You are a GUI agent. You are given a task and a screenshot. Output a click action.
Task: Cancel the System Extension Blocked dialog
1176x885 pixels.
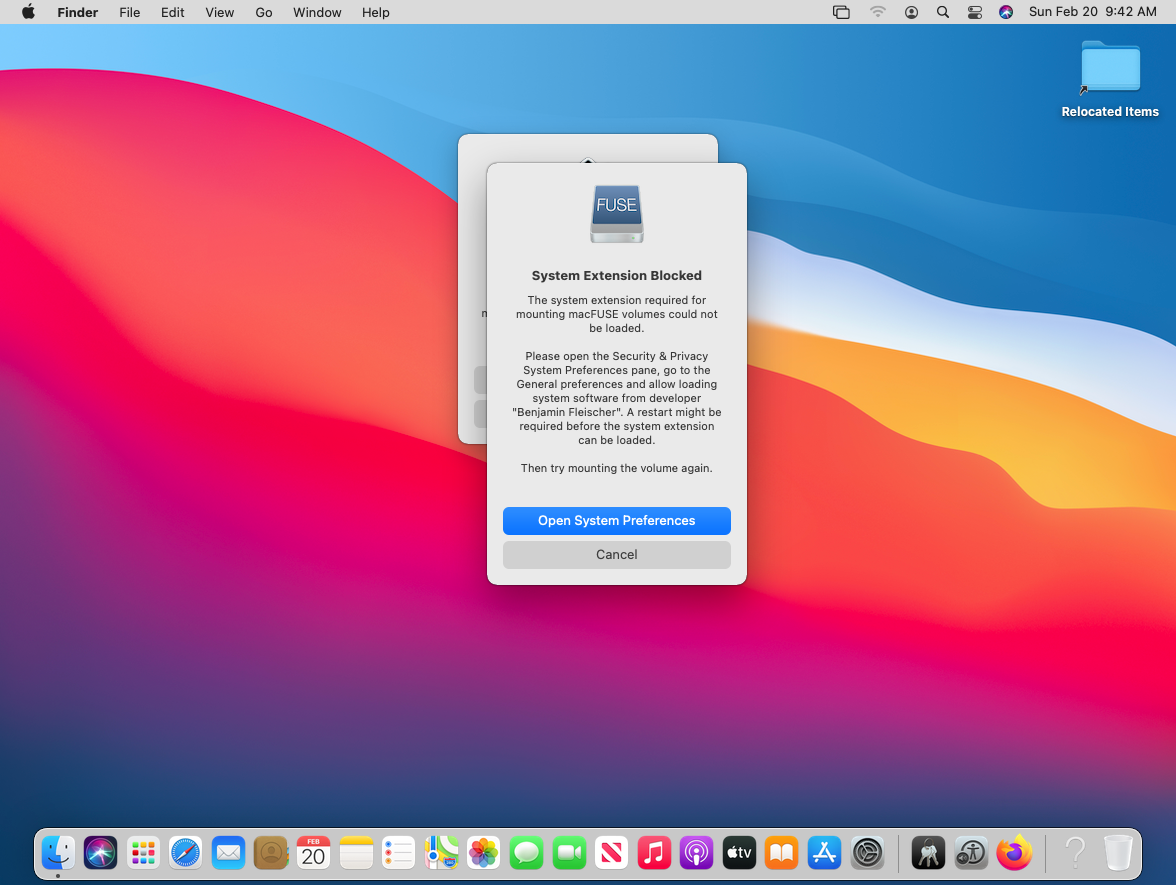pos(616,554)
